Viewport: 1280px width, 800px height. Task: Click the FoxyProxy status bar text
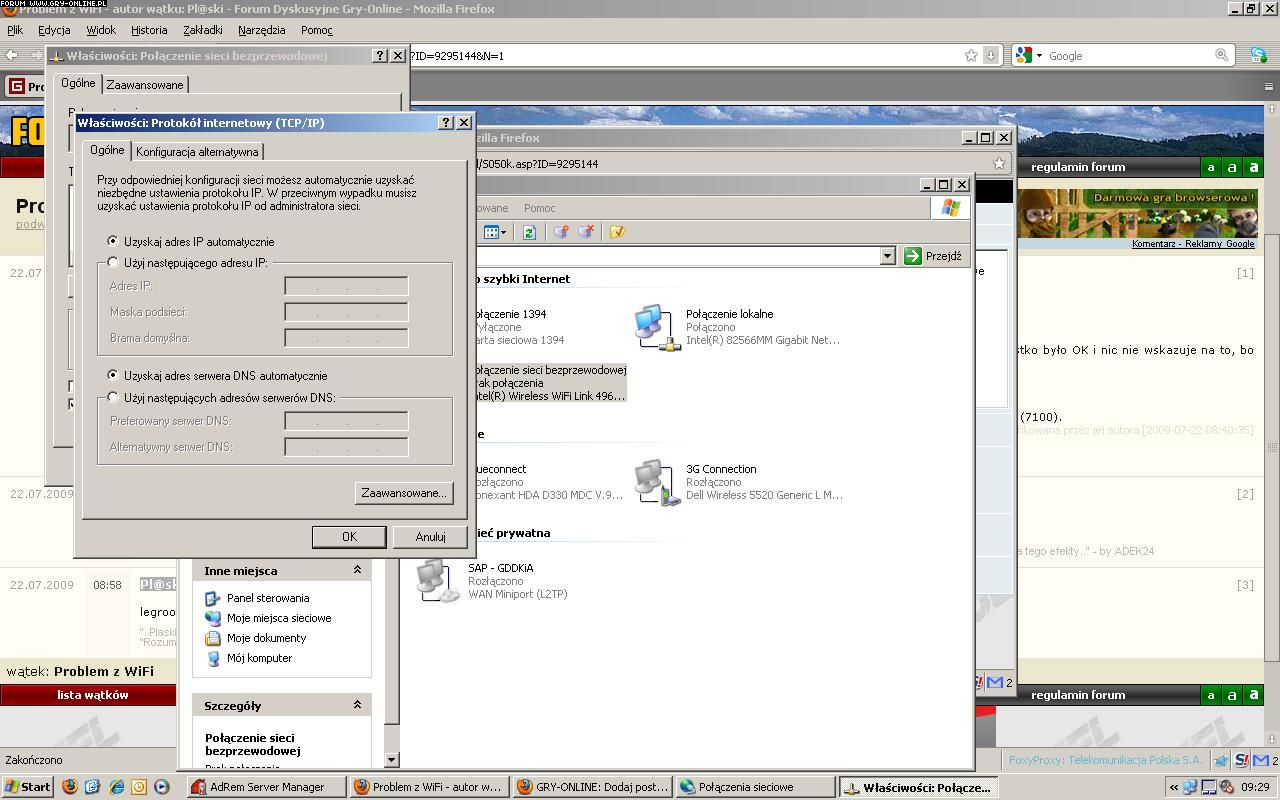point(1106,760)
